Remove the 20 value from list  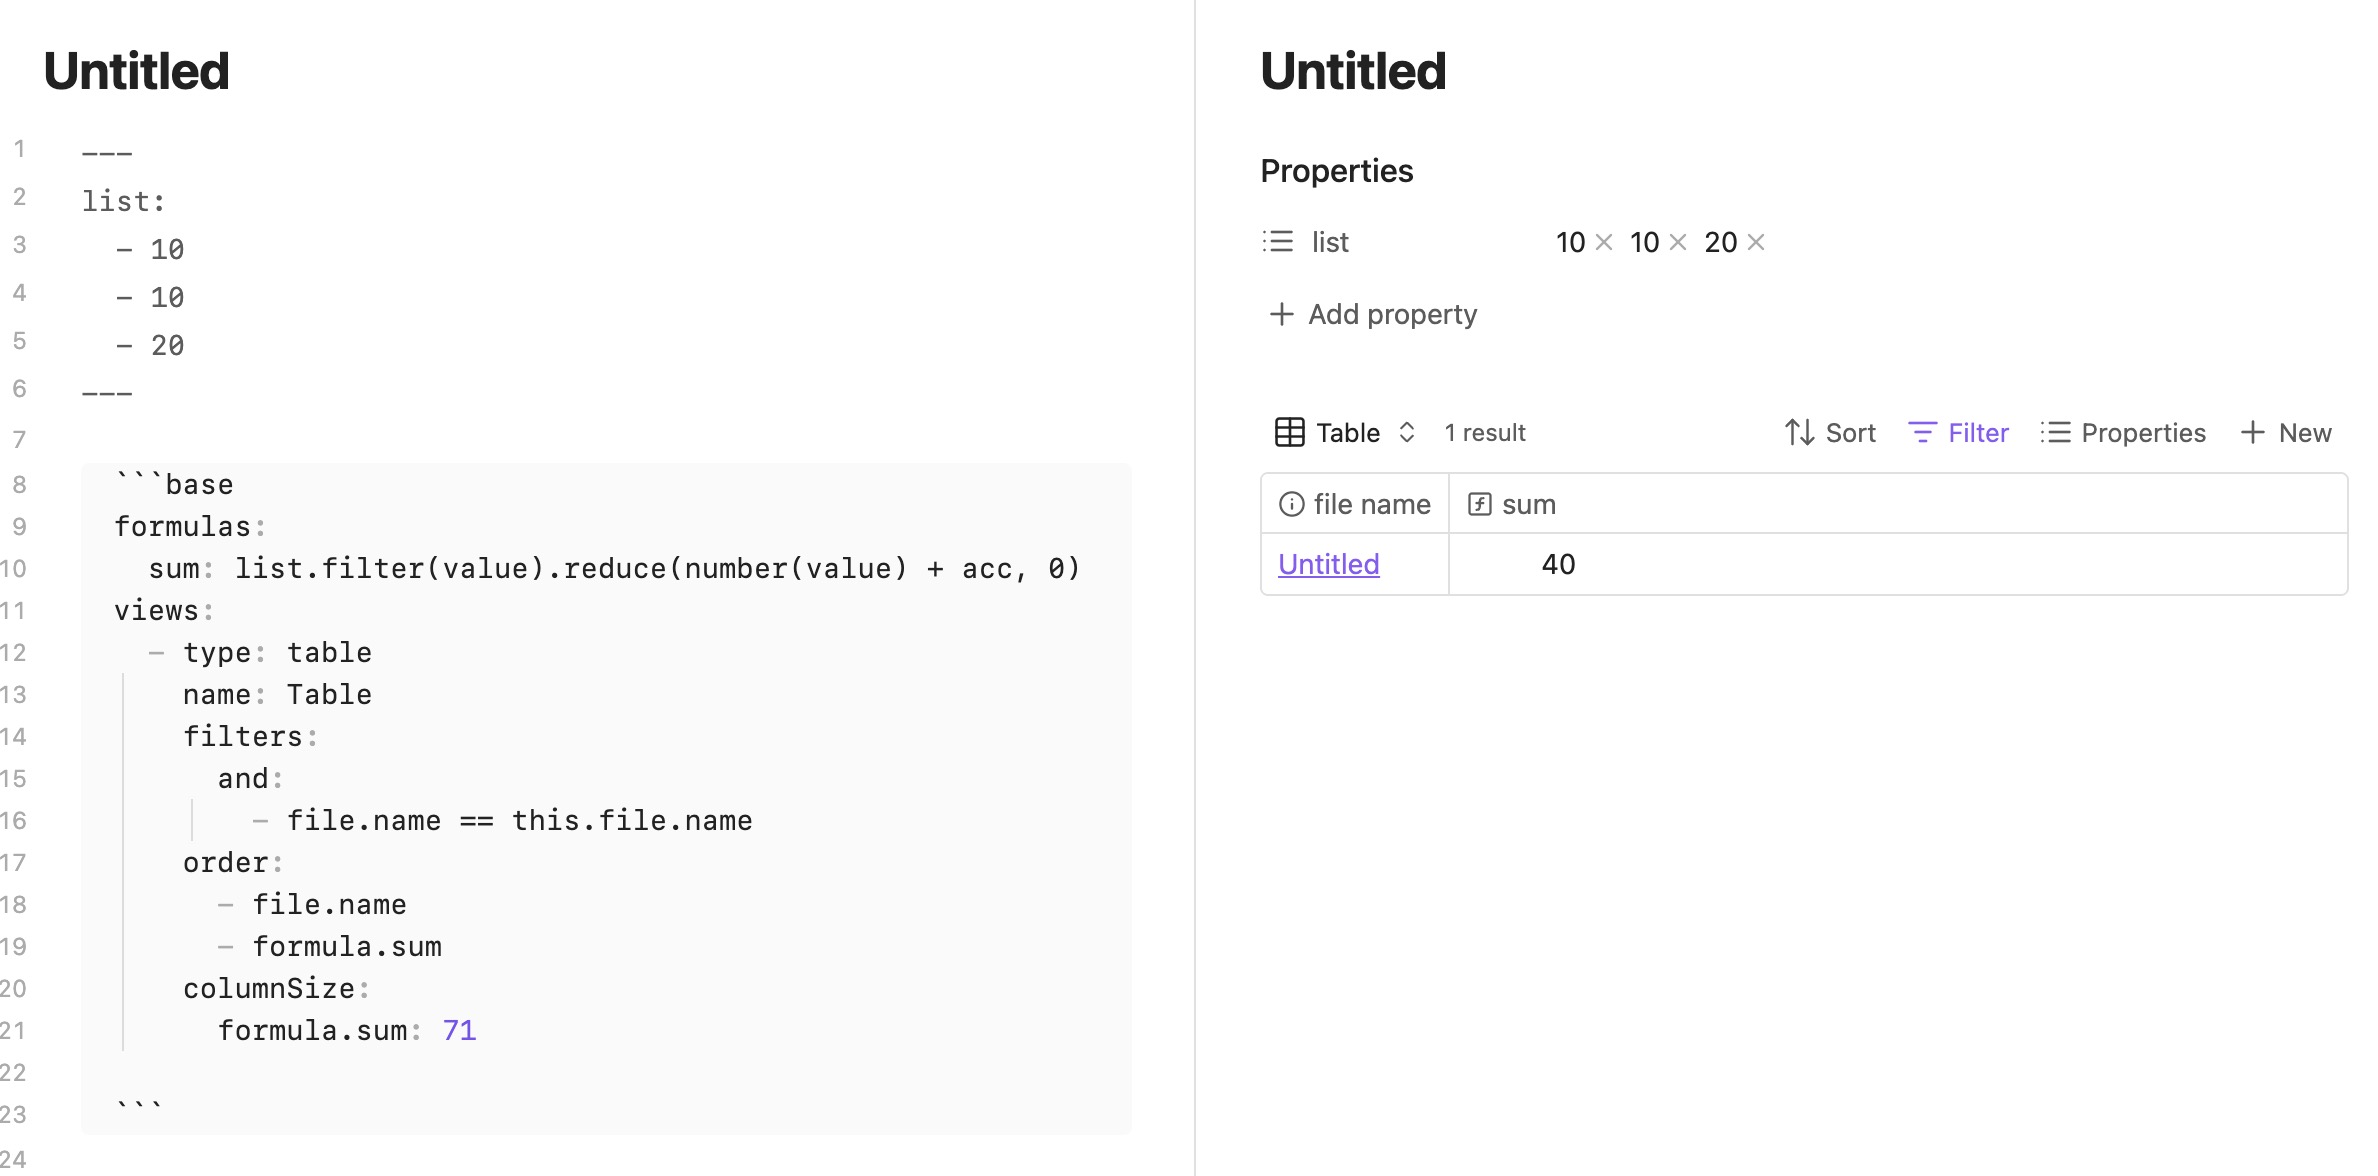1756,242
